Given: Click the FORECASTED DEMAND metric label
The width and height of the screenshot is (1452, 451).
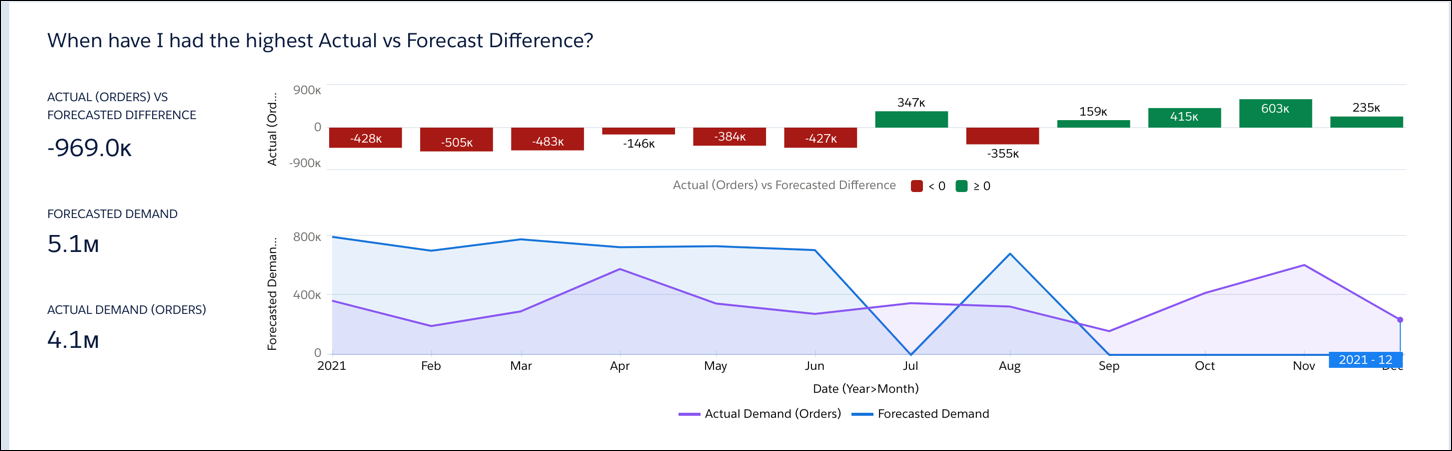Looking at the screenshot, I should pyautogui.click(x=112, y=214).
